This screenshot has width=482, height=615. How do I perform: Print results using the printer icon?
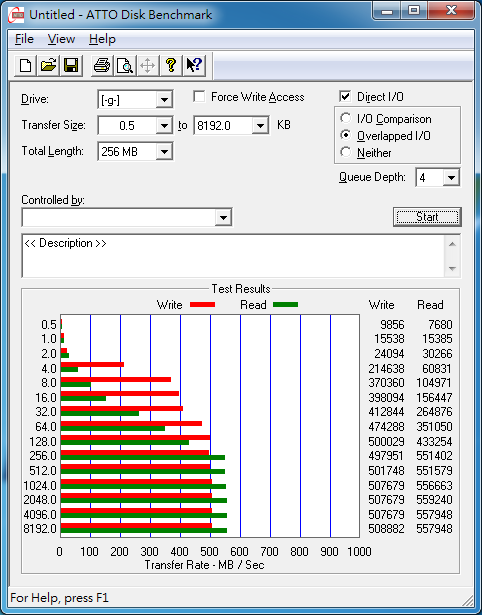102,65
